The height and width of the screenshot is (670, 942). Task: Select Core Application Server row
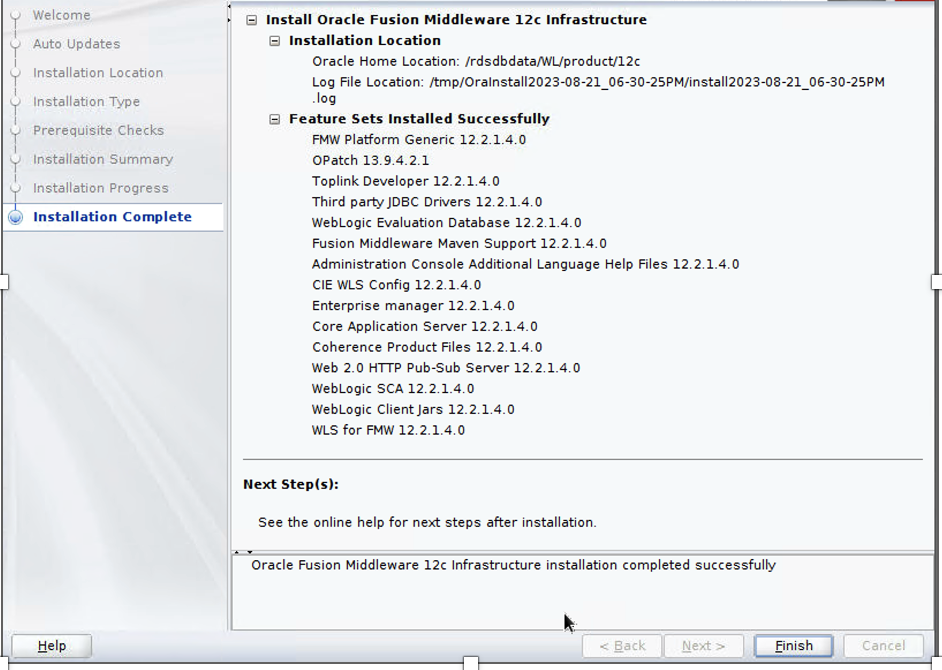point(425,326)
